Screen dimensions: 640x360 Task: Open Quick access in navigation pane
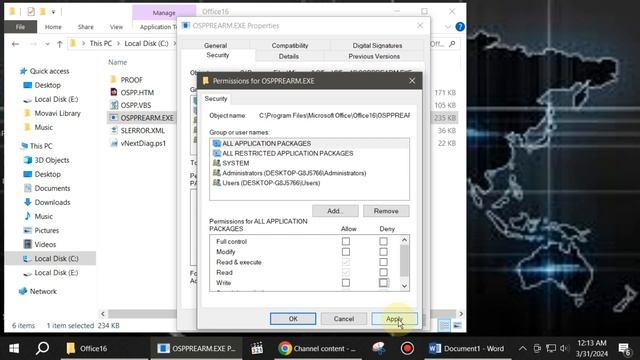pos(44,71)
